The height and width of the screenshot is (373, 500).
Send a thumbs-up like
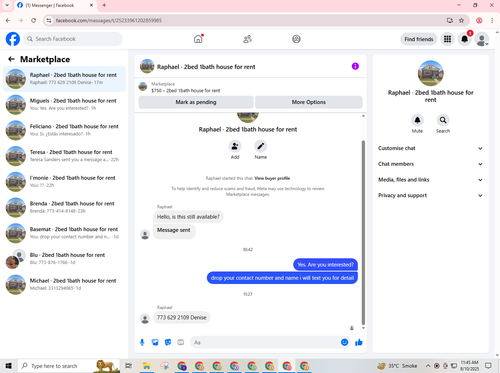[359, 342]
